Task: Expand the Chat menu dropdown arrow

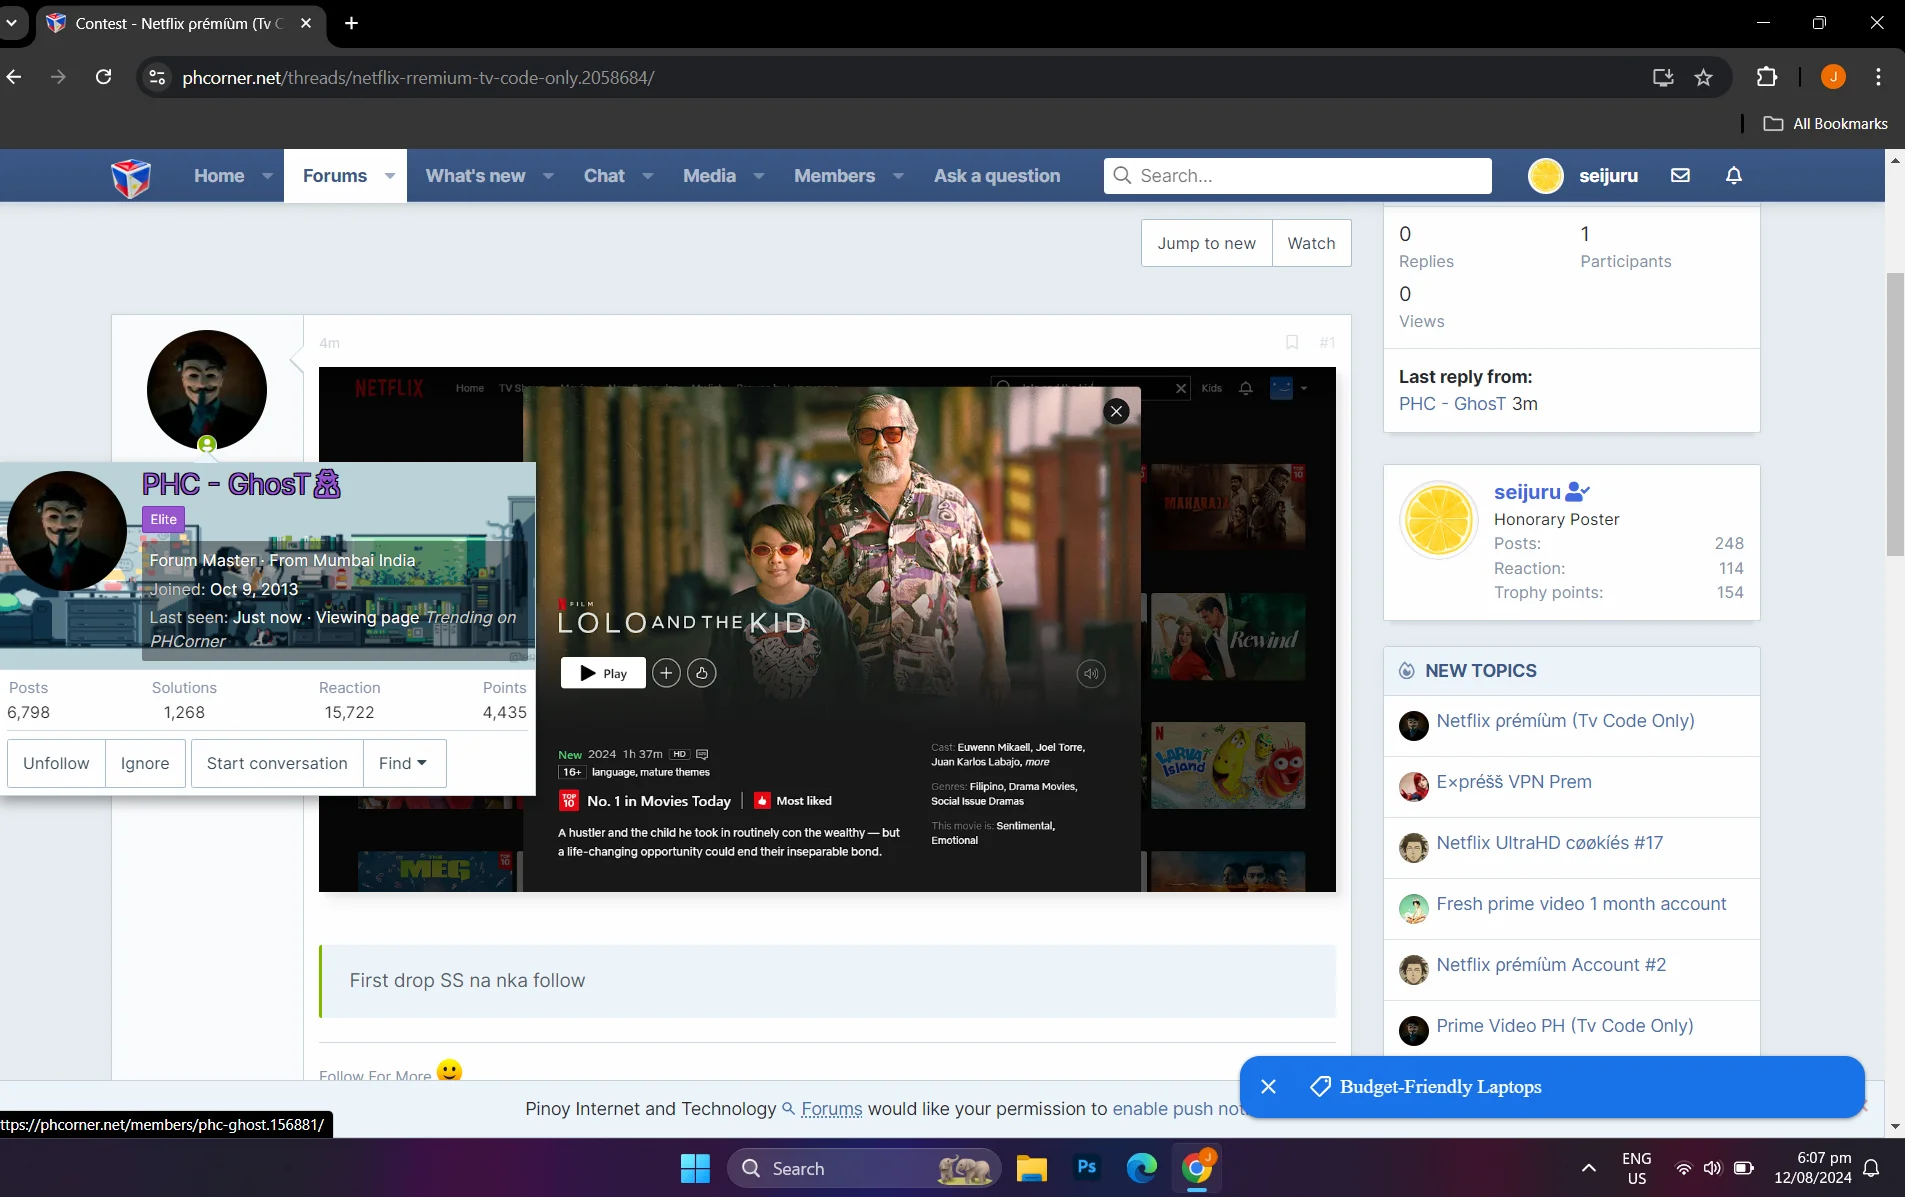Action: tap(647, 176)
